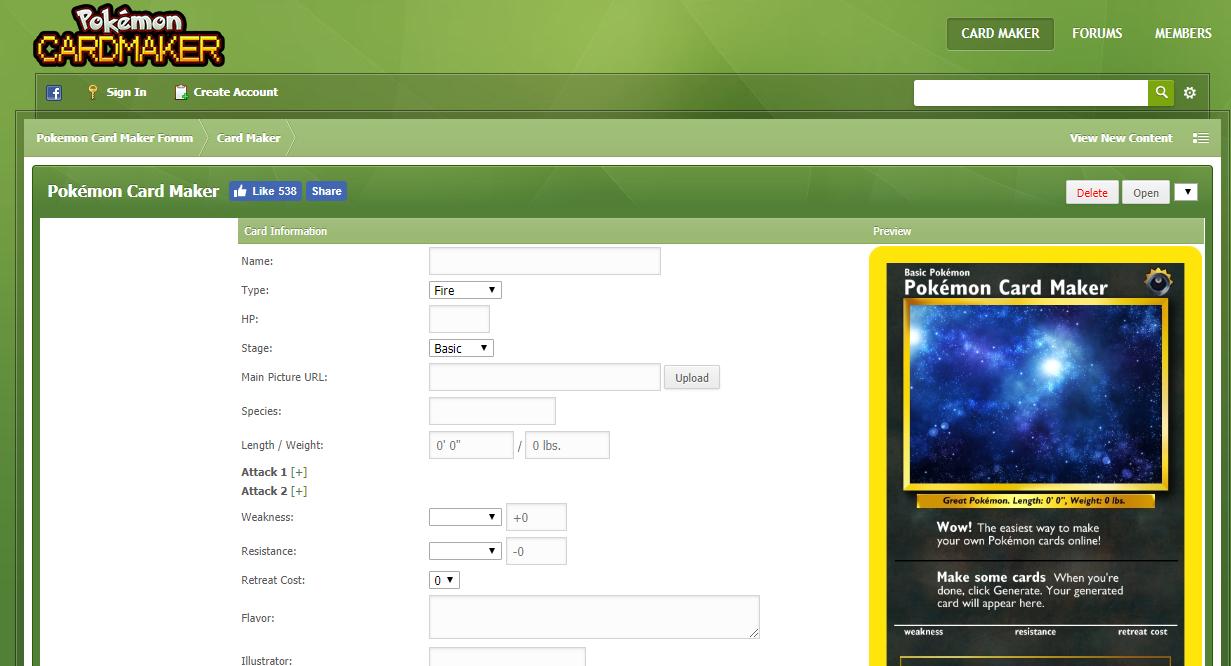Click the Upload button for main picture
The height and width of the screenshot is (666, 1231).
[691, 377]
